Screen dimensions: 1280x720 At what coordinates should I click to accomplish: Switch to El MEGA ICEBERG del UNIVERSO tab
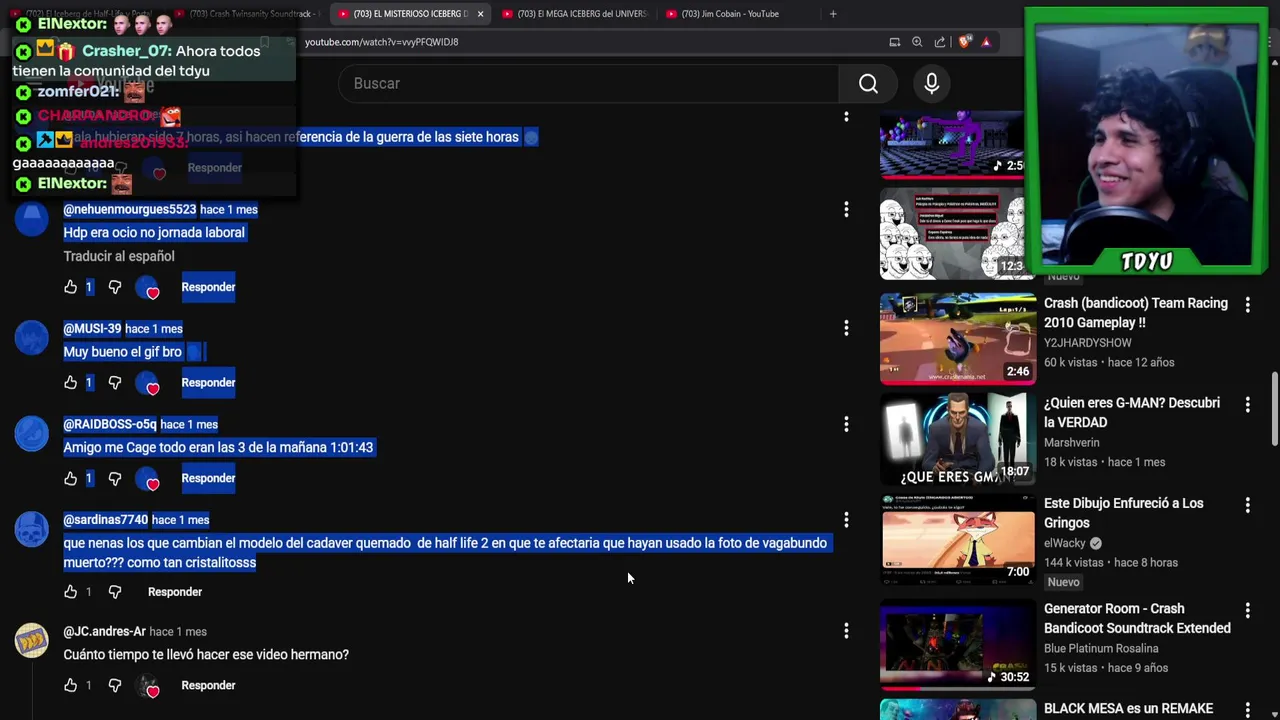pos(574,14)
